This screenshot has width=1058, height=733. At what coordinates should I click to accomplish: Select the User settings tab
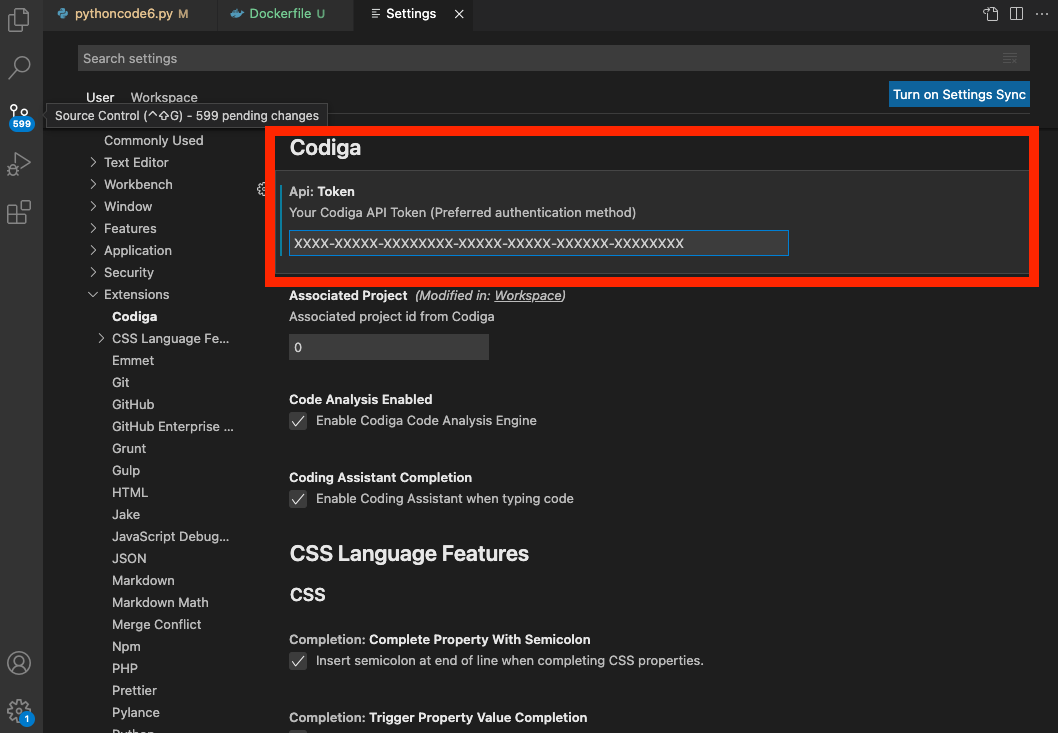[x=100, y=97]
